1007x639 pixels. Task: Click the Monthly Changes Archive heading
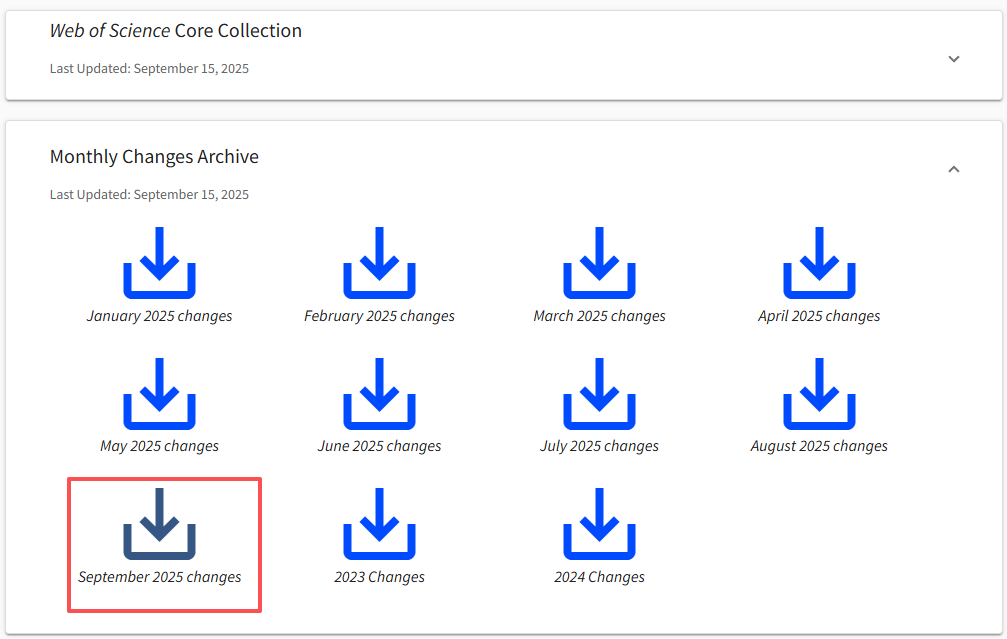(x=154, y=157)
